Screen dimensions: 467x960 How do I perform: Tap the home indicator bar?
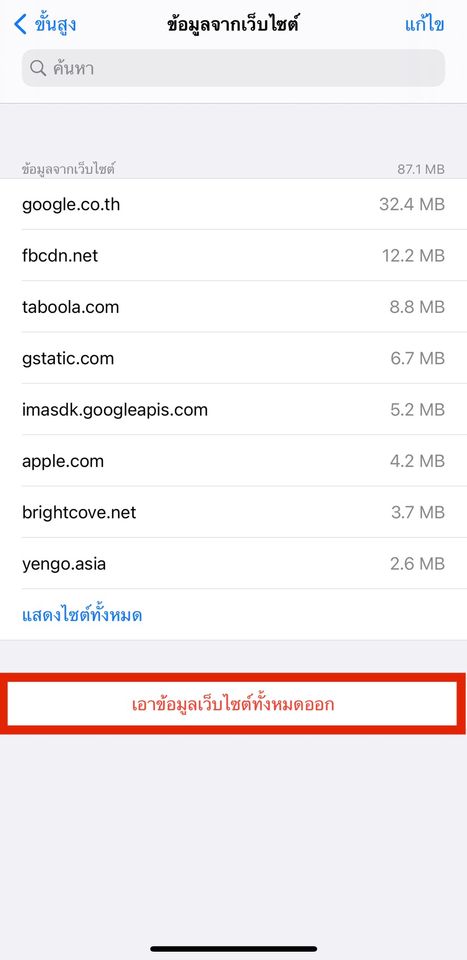pos(234,948)
